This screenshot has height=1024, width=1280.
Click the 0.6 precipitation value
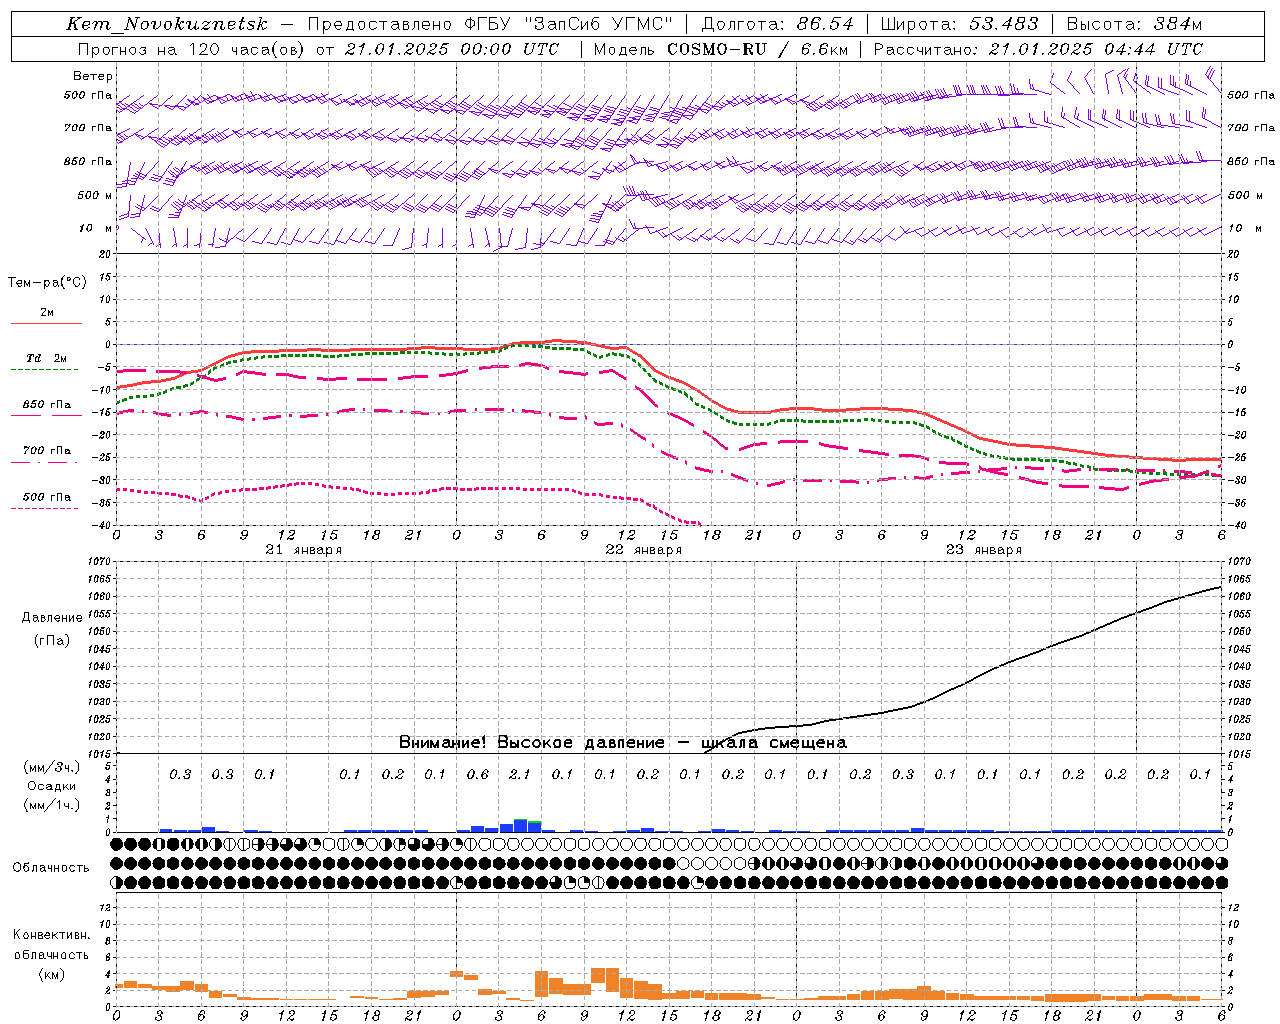click(x=478, y=774)
